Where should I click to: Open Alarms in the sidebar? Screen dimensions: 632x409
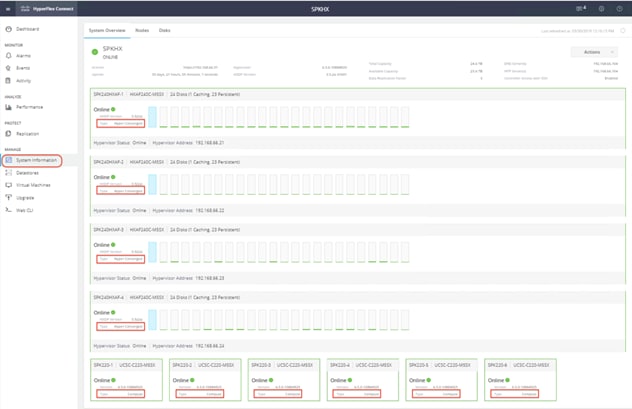pyautogui.click(x=23, y=56)
